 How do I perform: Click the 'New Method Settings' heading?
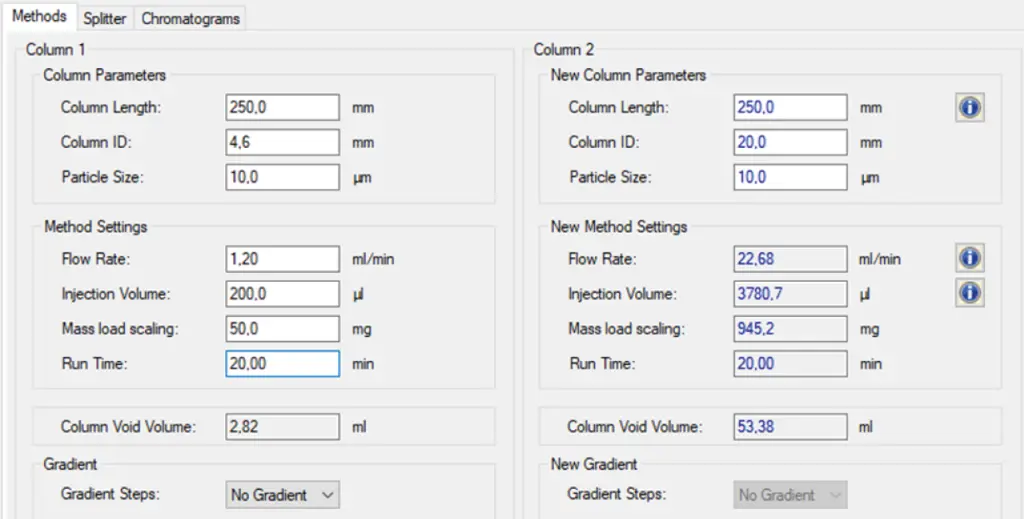[618, 227]
